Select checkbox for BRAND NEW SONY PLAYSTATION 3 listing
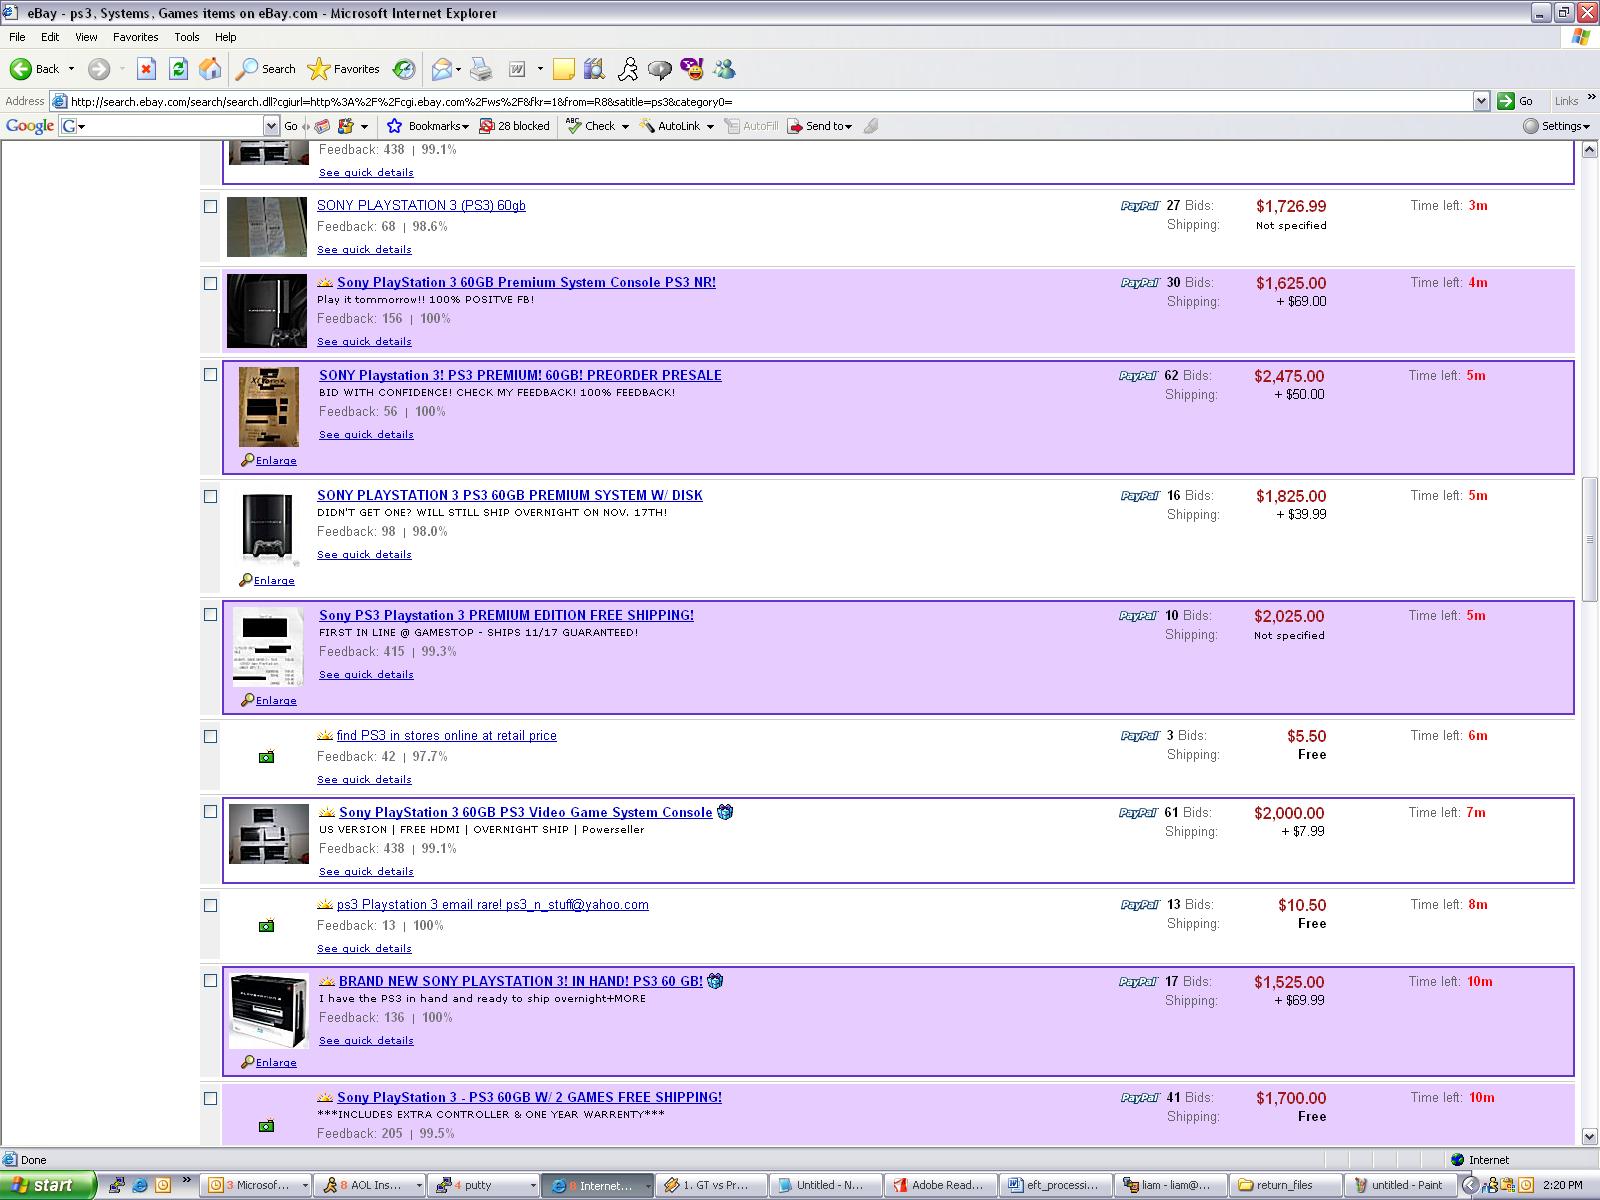This screenshot has height=1200, width=1600. coord(210,981)
